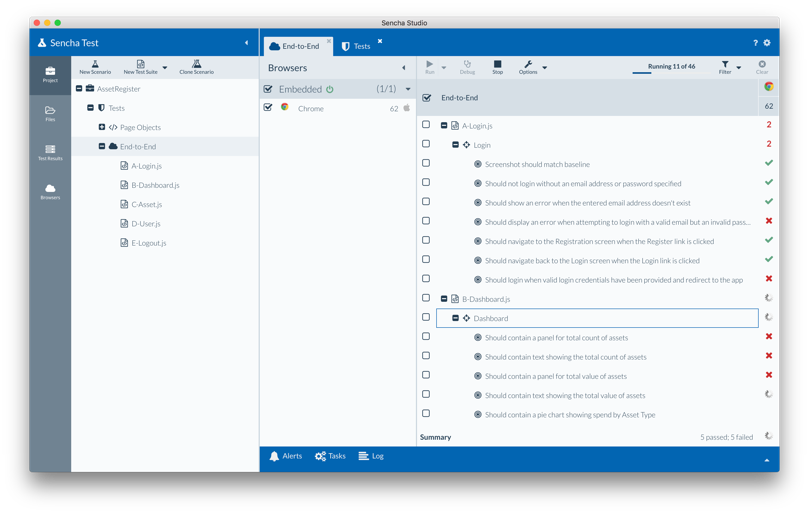Check the pie chart test checkbox
Image resolution: width=809 pixels, height=514 pixels.
pyautogui.click(x=426, y=413)
